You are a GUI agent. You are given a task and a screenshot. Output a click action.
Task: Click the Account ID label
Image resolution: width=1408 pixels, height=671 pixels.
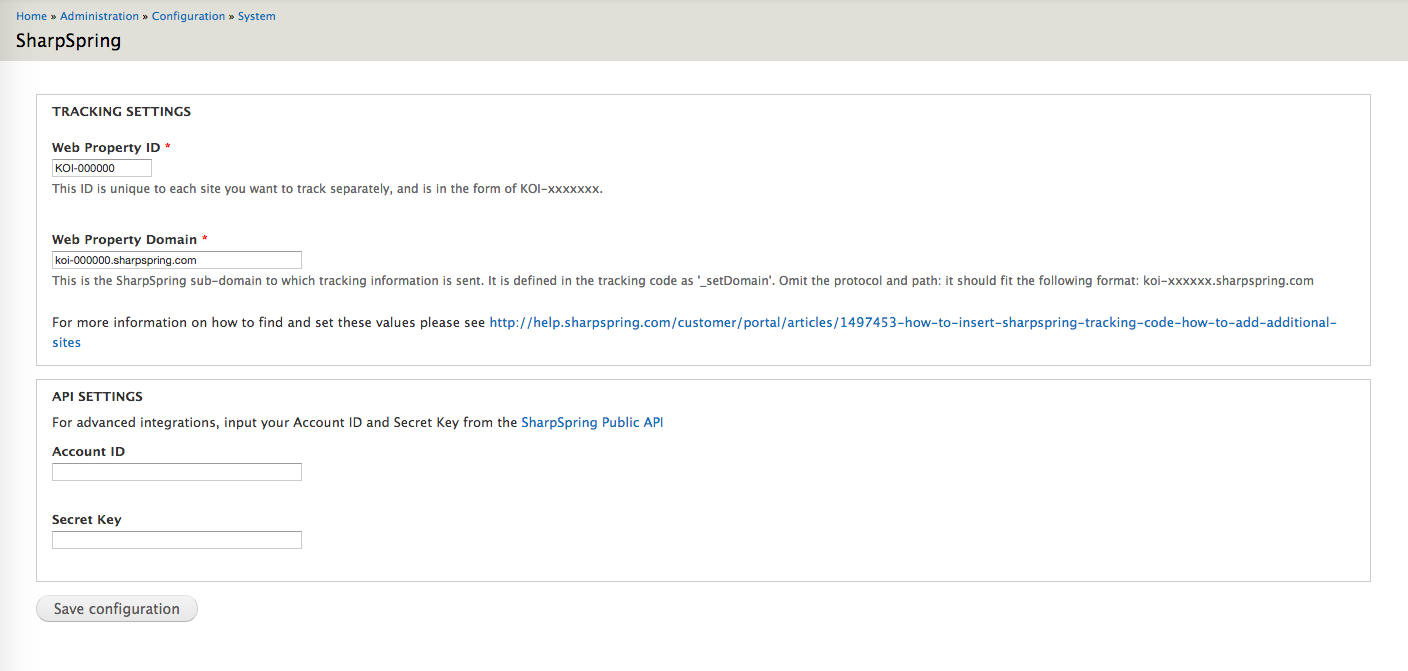[89, 451]
